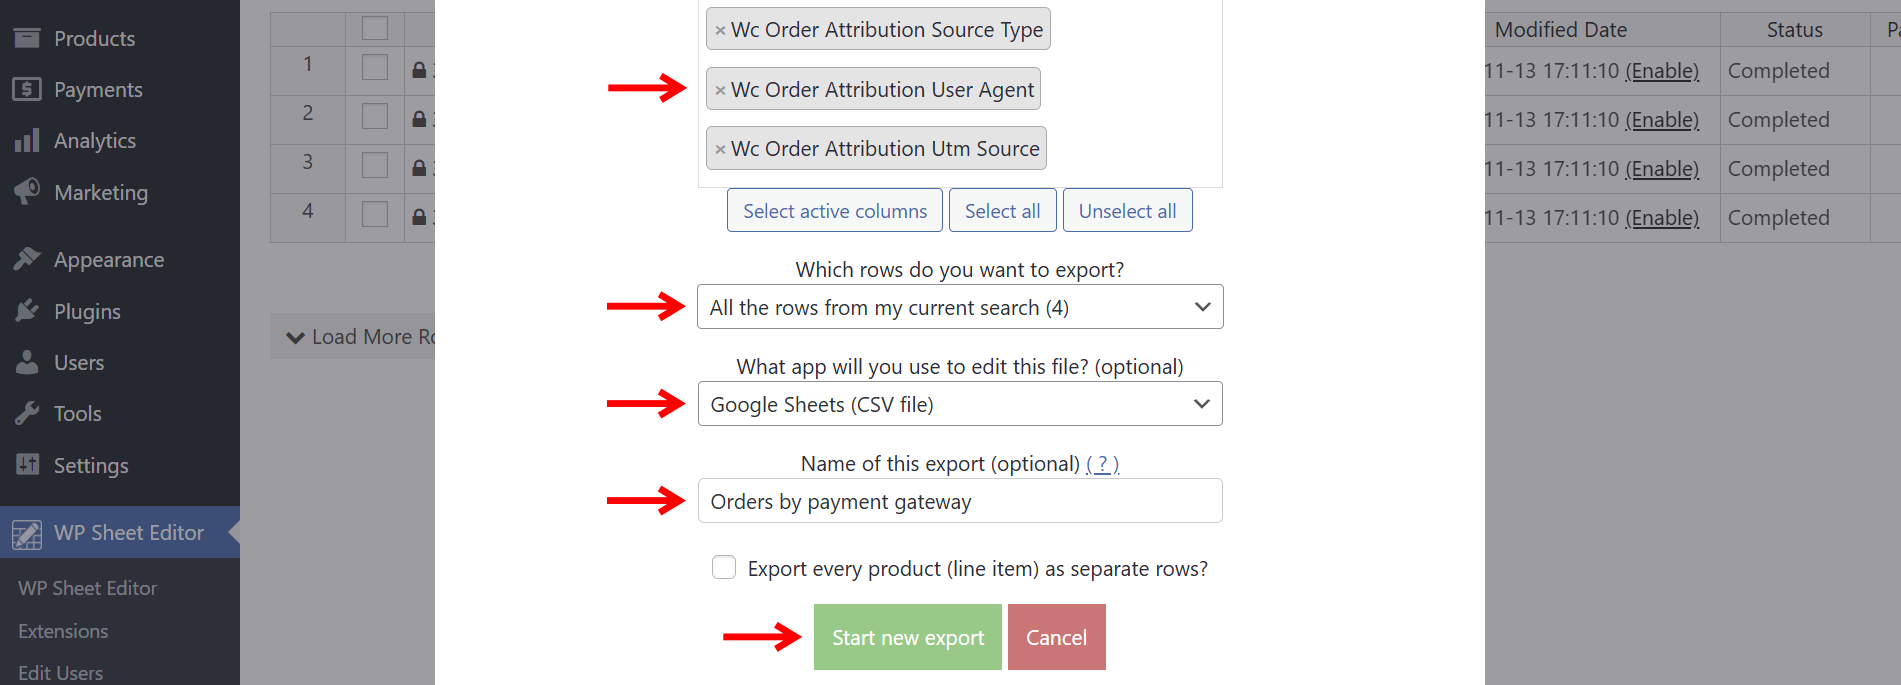Viewport: 1901px width, 685px height.
Task: Click the Payments dollar icon
Action: 27,89
